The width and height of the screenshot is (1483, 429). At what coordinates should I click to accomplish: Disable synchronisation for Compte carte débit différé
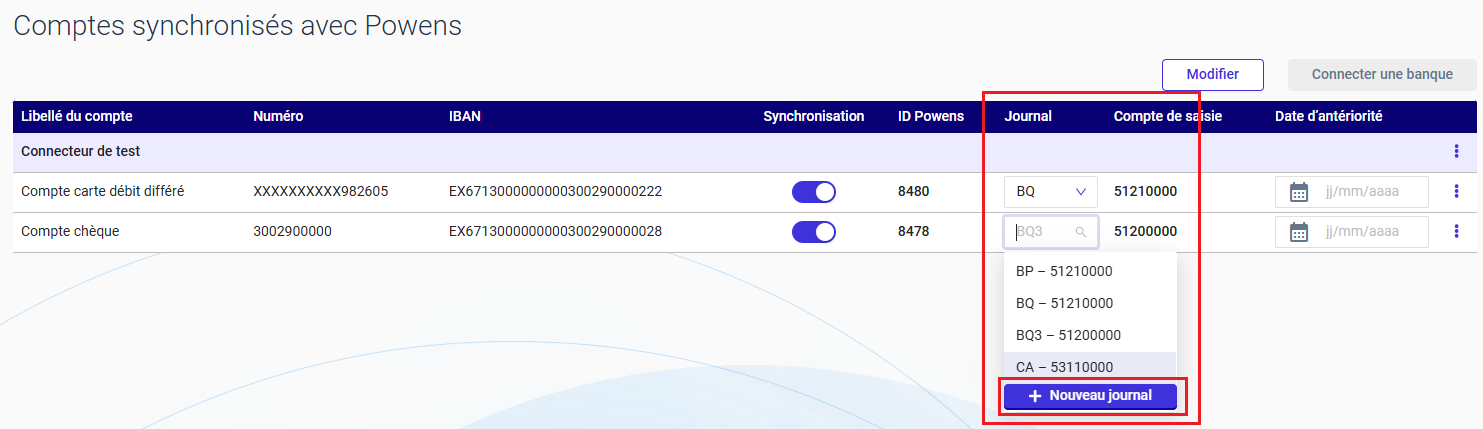coord(814,192)
